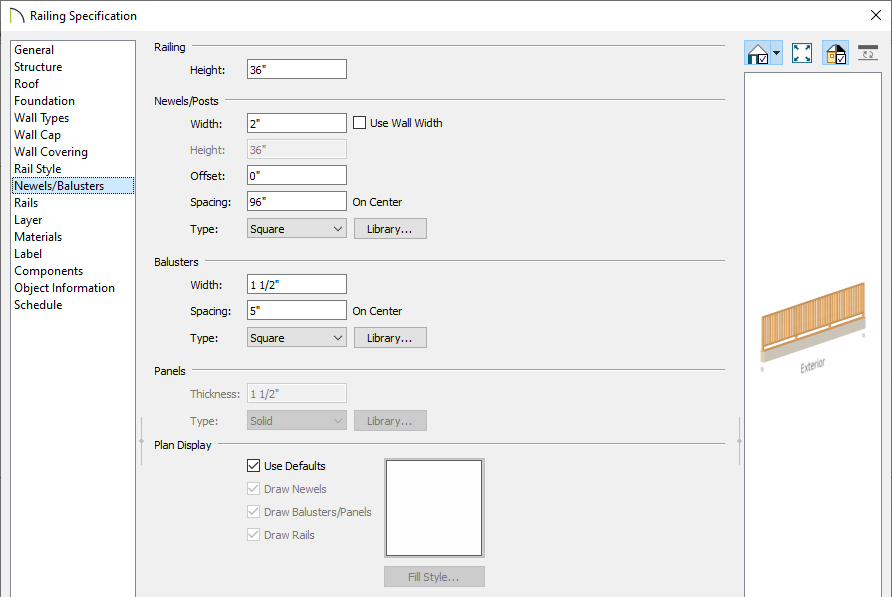Image resolution: width=892 pixels, height=597 pixels.
Task: Close the Railing Specification dialog
Action: pyautogui.click(x=875, y=15)
